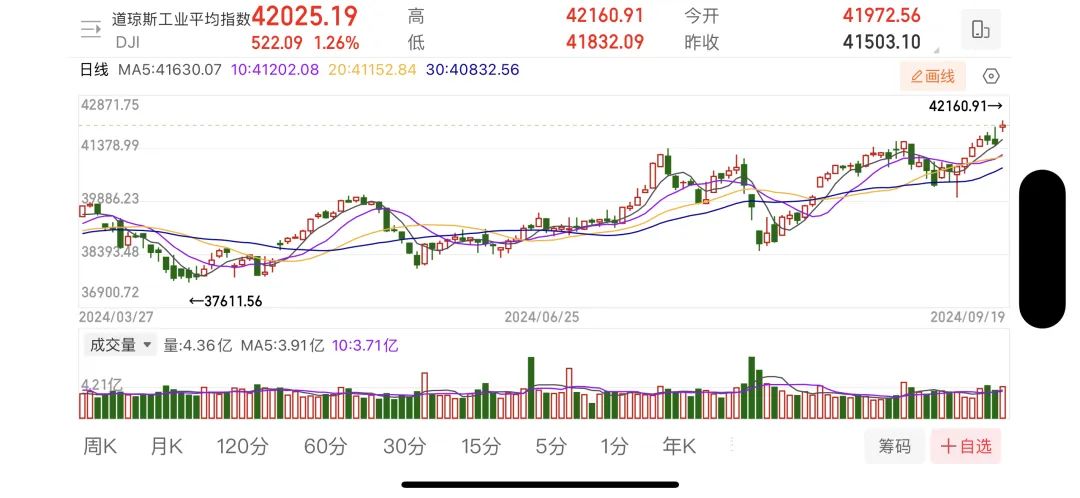The image size is (1080, 498).
Task: Tap the day high value 42160.91 in header
Action: click(x=605, y=15)
